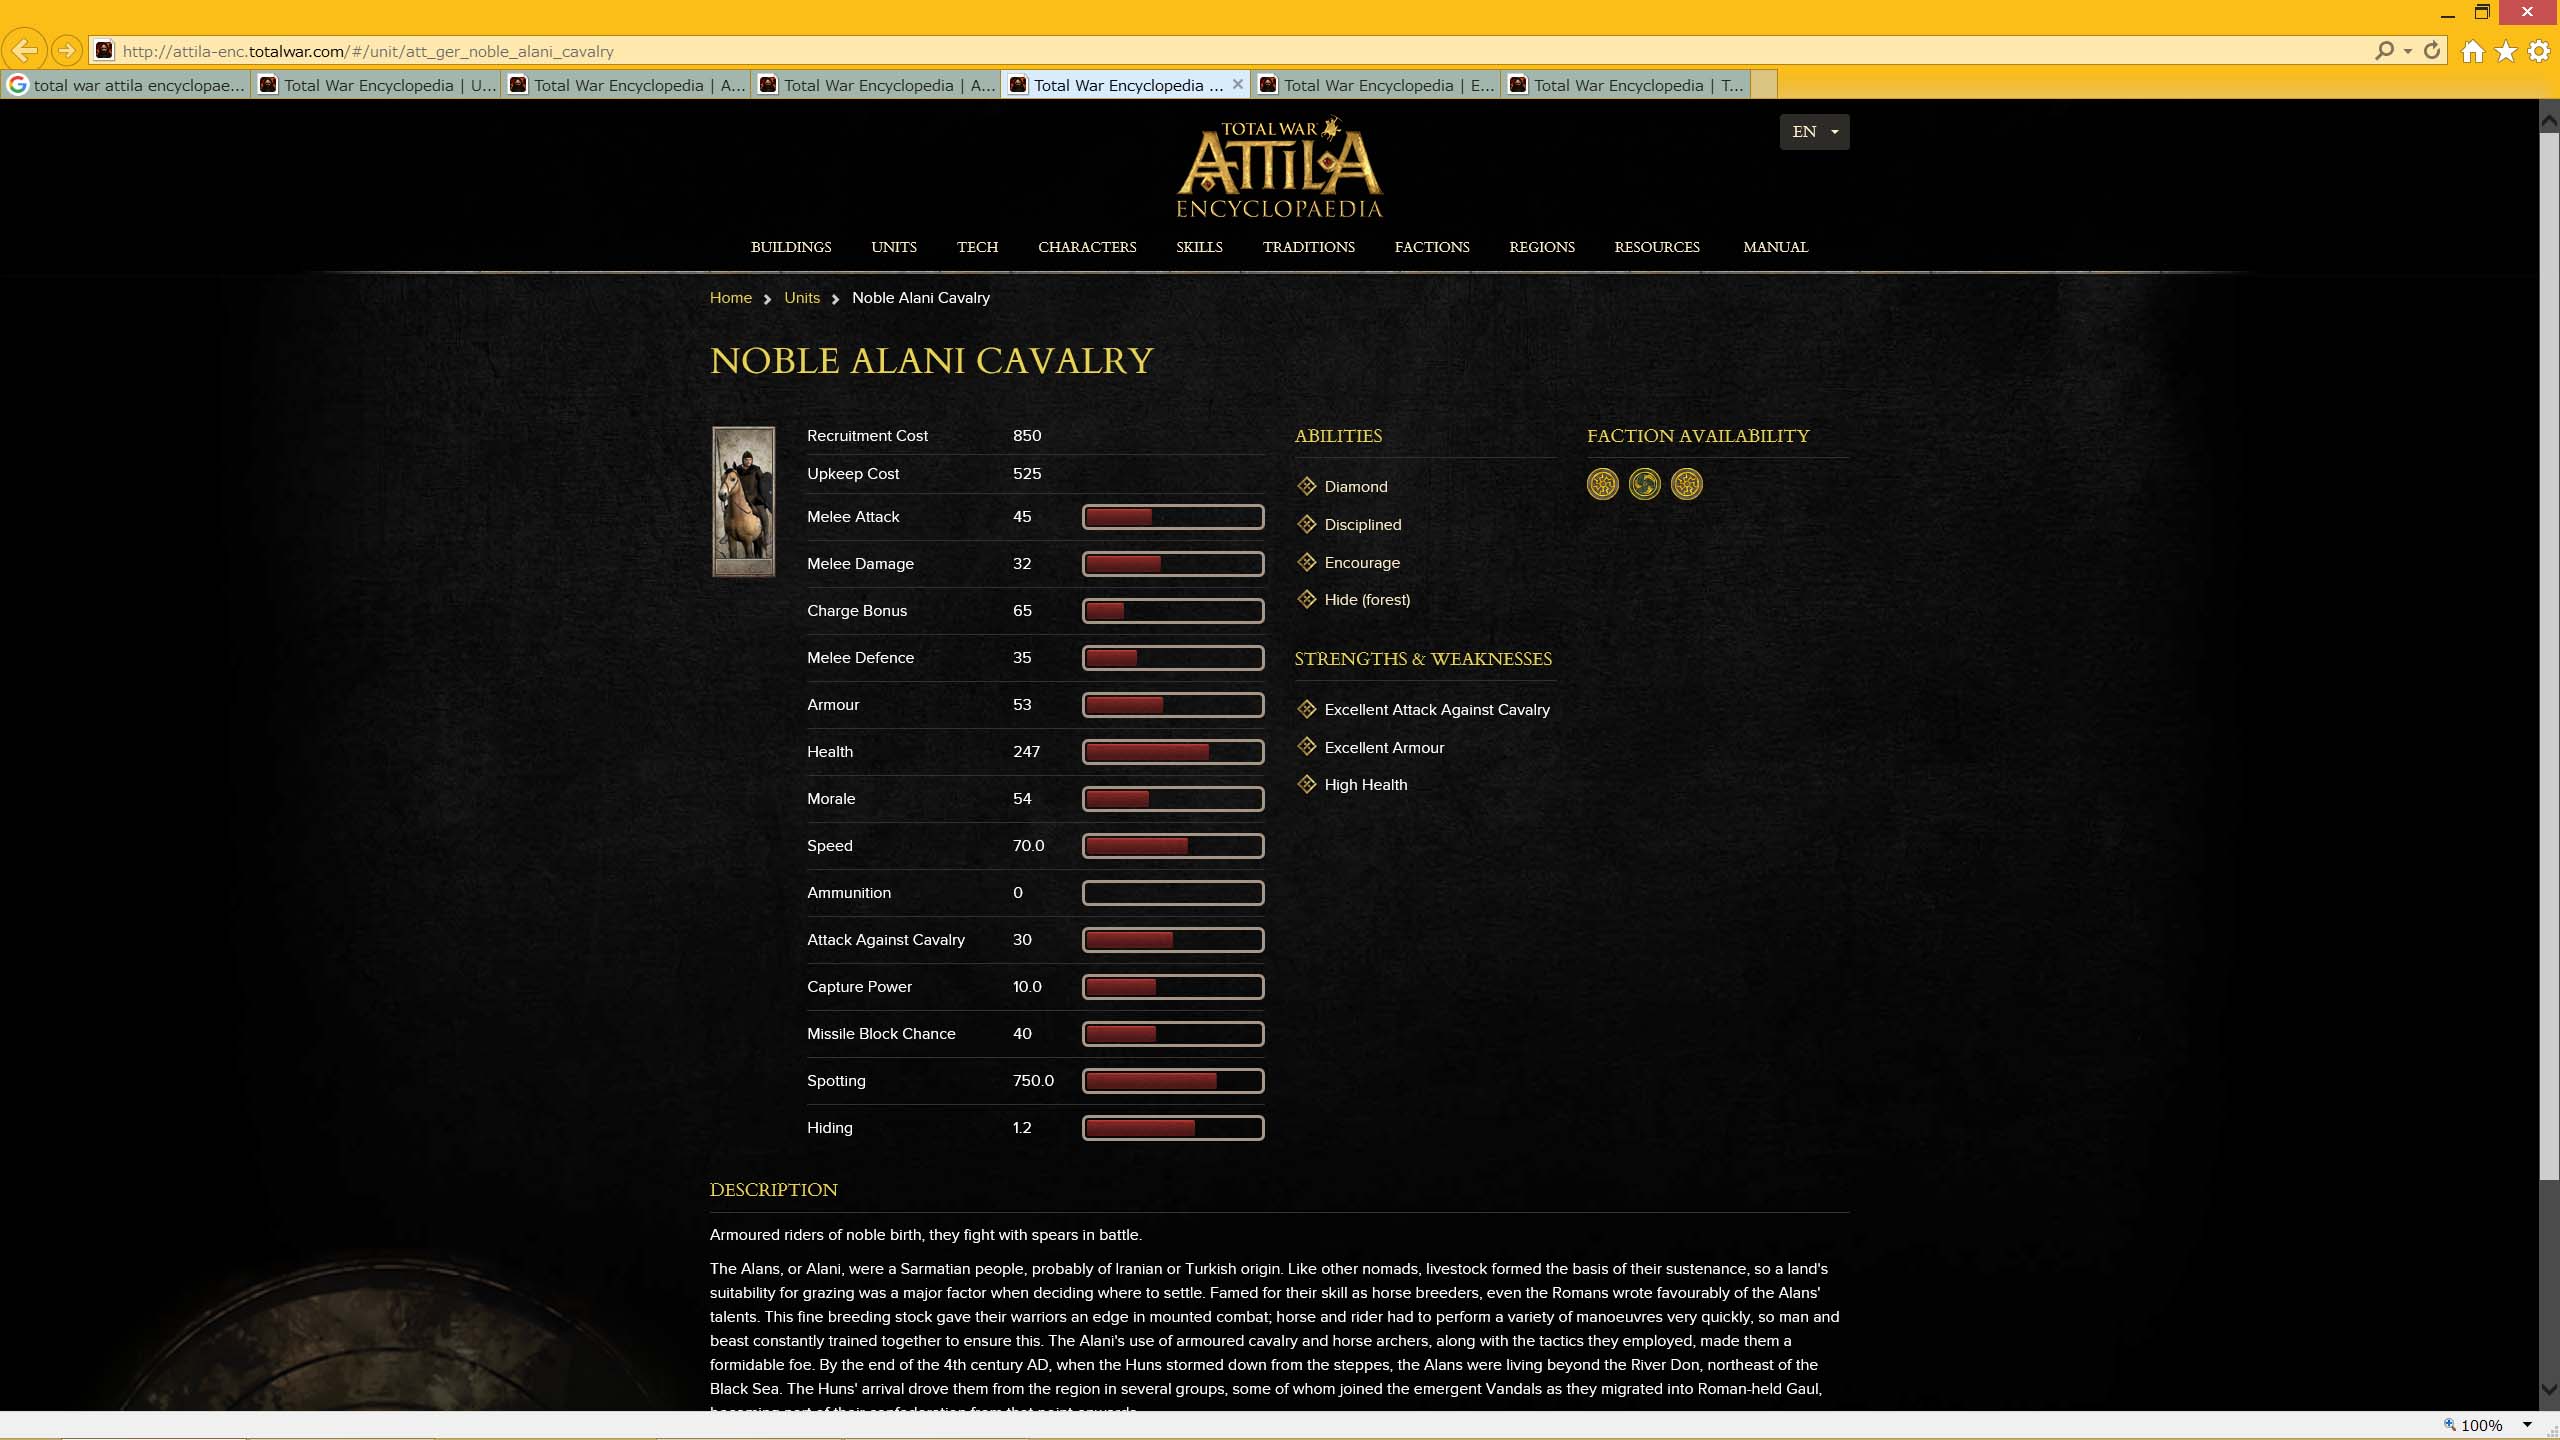
Task: Switch to the 'Total War Encyclopedia | E...' tab
Action: tap(1376, 85)
